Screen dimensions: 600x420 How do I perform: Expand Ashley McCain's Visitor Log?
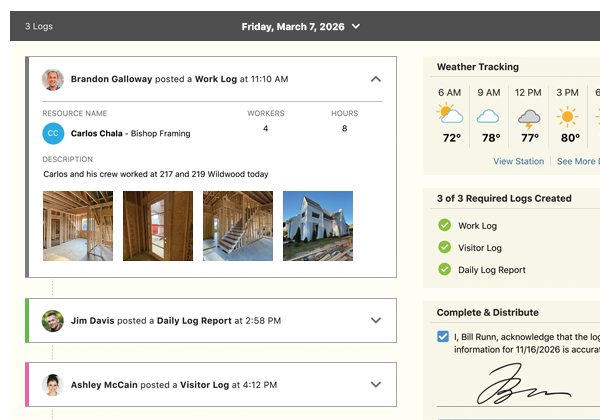click(376, 384)
